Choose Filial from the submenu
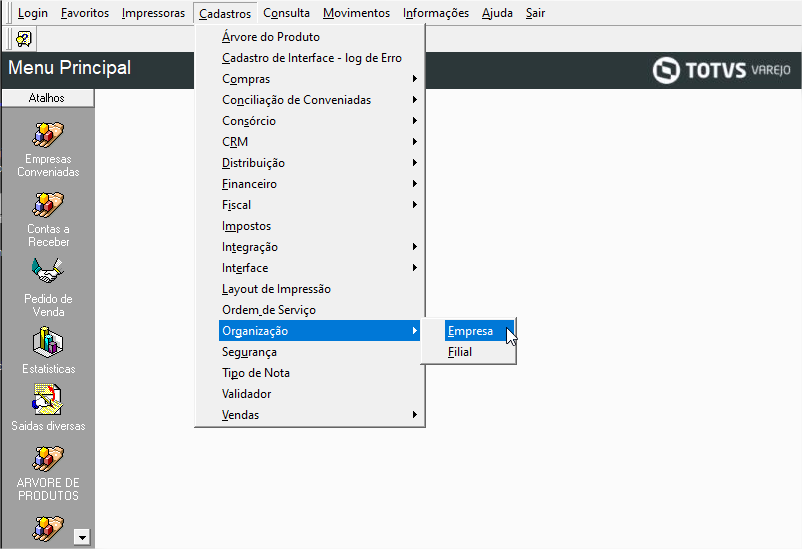Viewport: 802px width, 549px height. pyautogui.click(x=460, y=352)
